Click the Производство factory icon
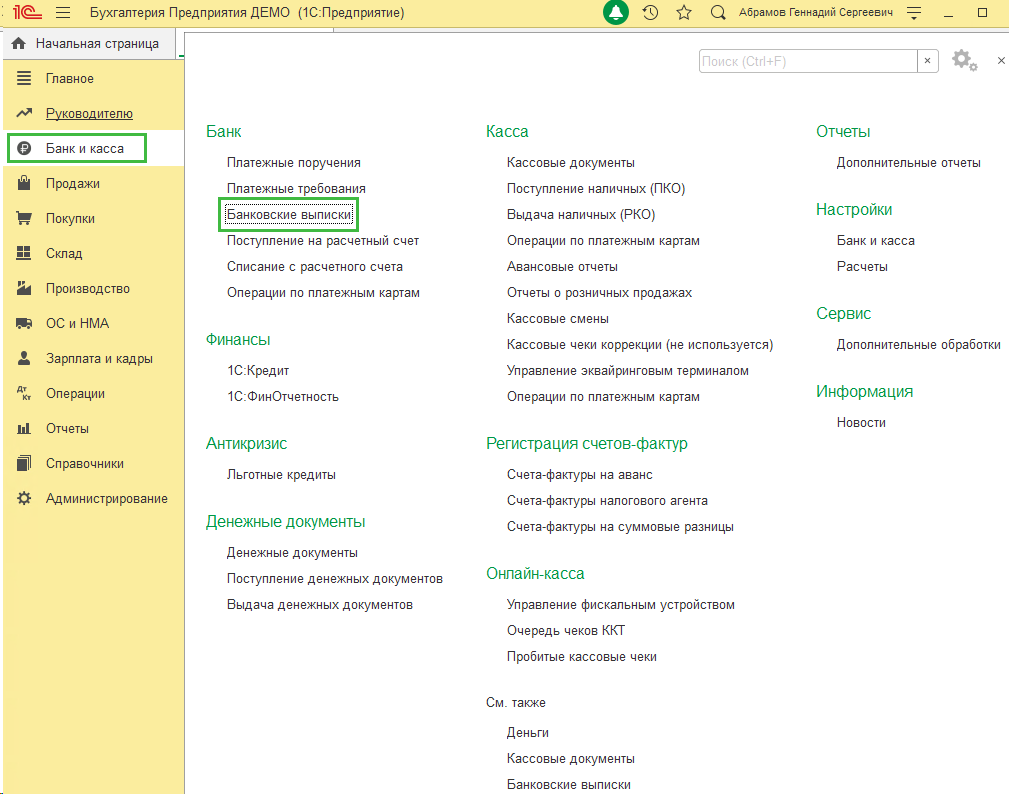This screenshot has width=1009, height=794. [x=24, y=288]
